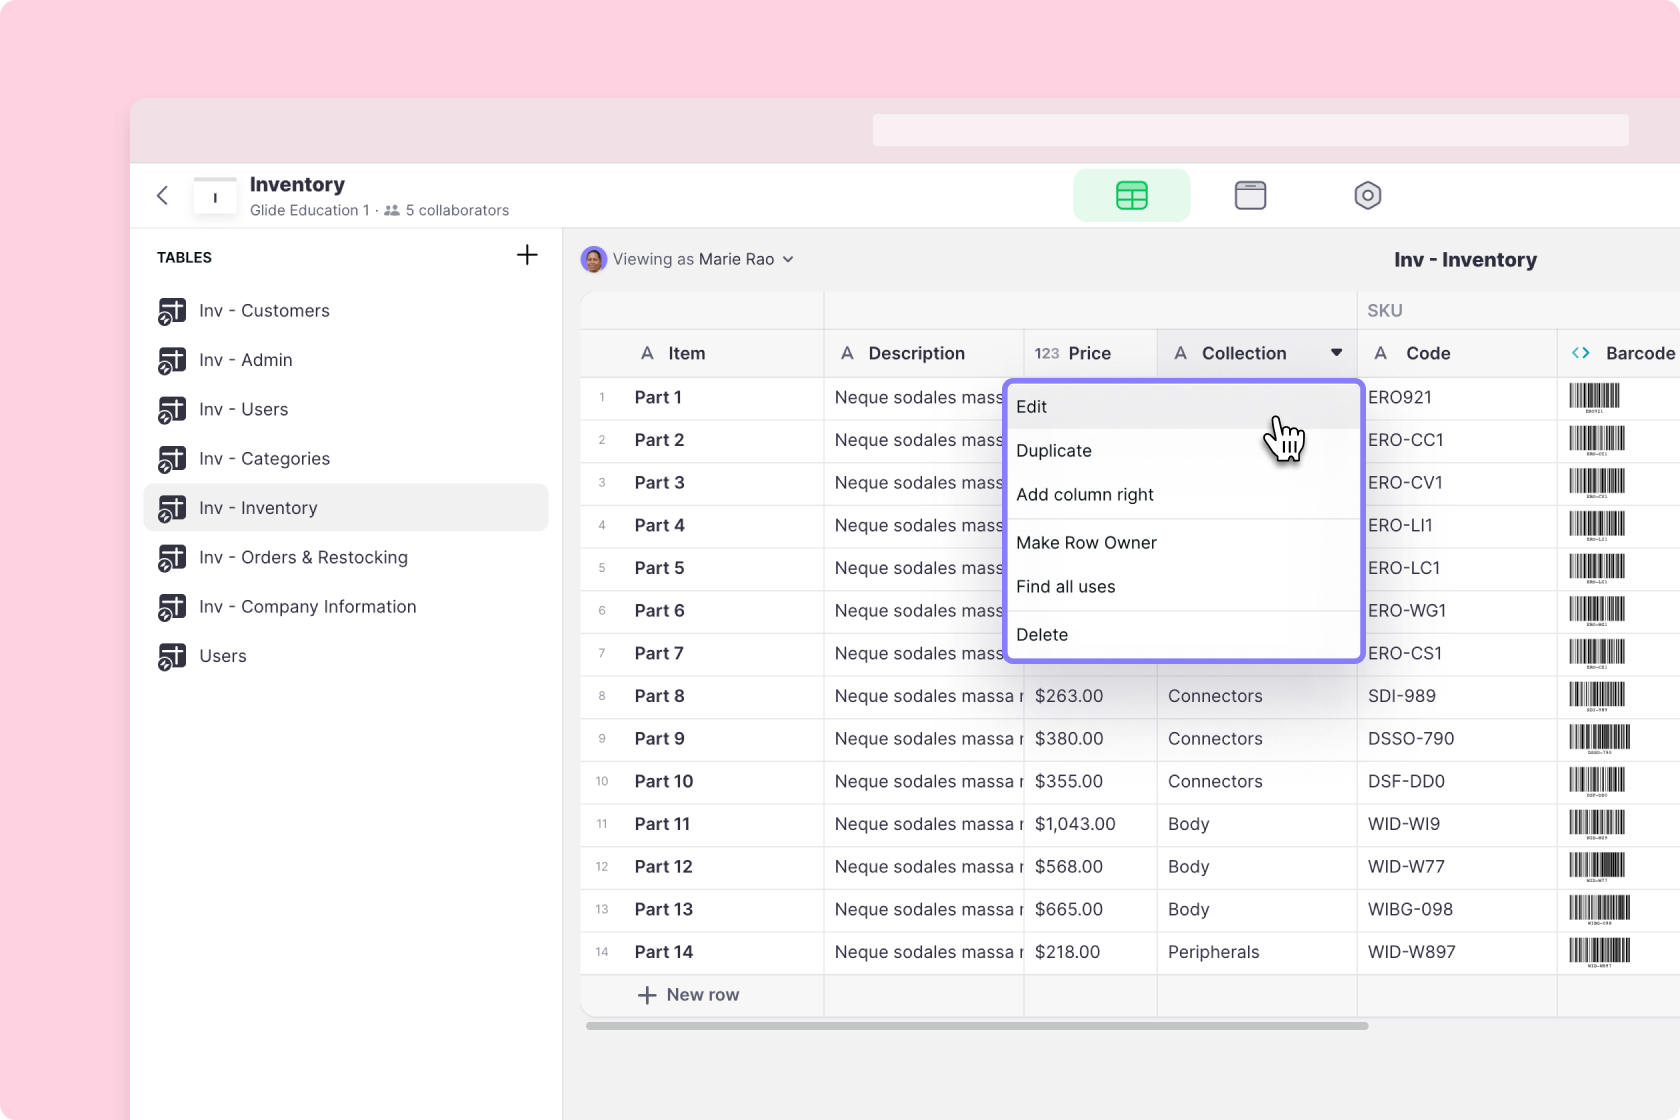Expand the Viewing as Marie Rao dropdown
1680x1120 pixels.
788,260
